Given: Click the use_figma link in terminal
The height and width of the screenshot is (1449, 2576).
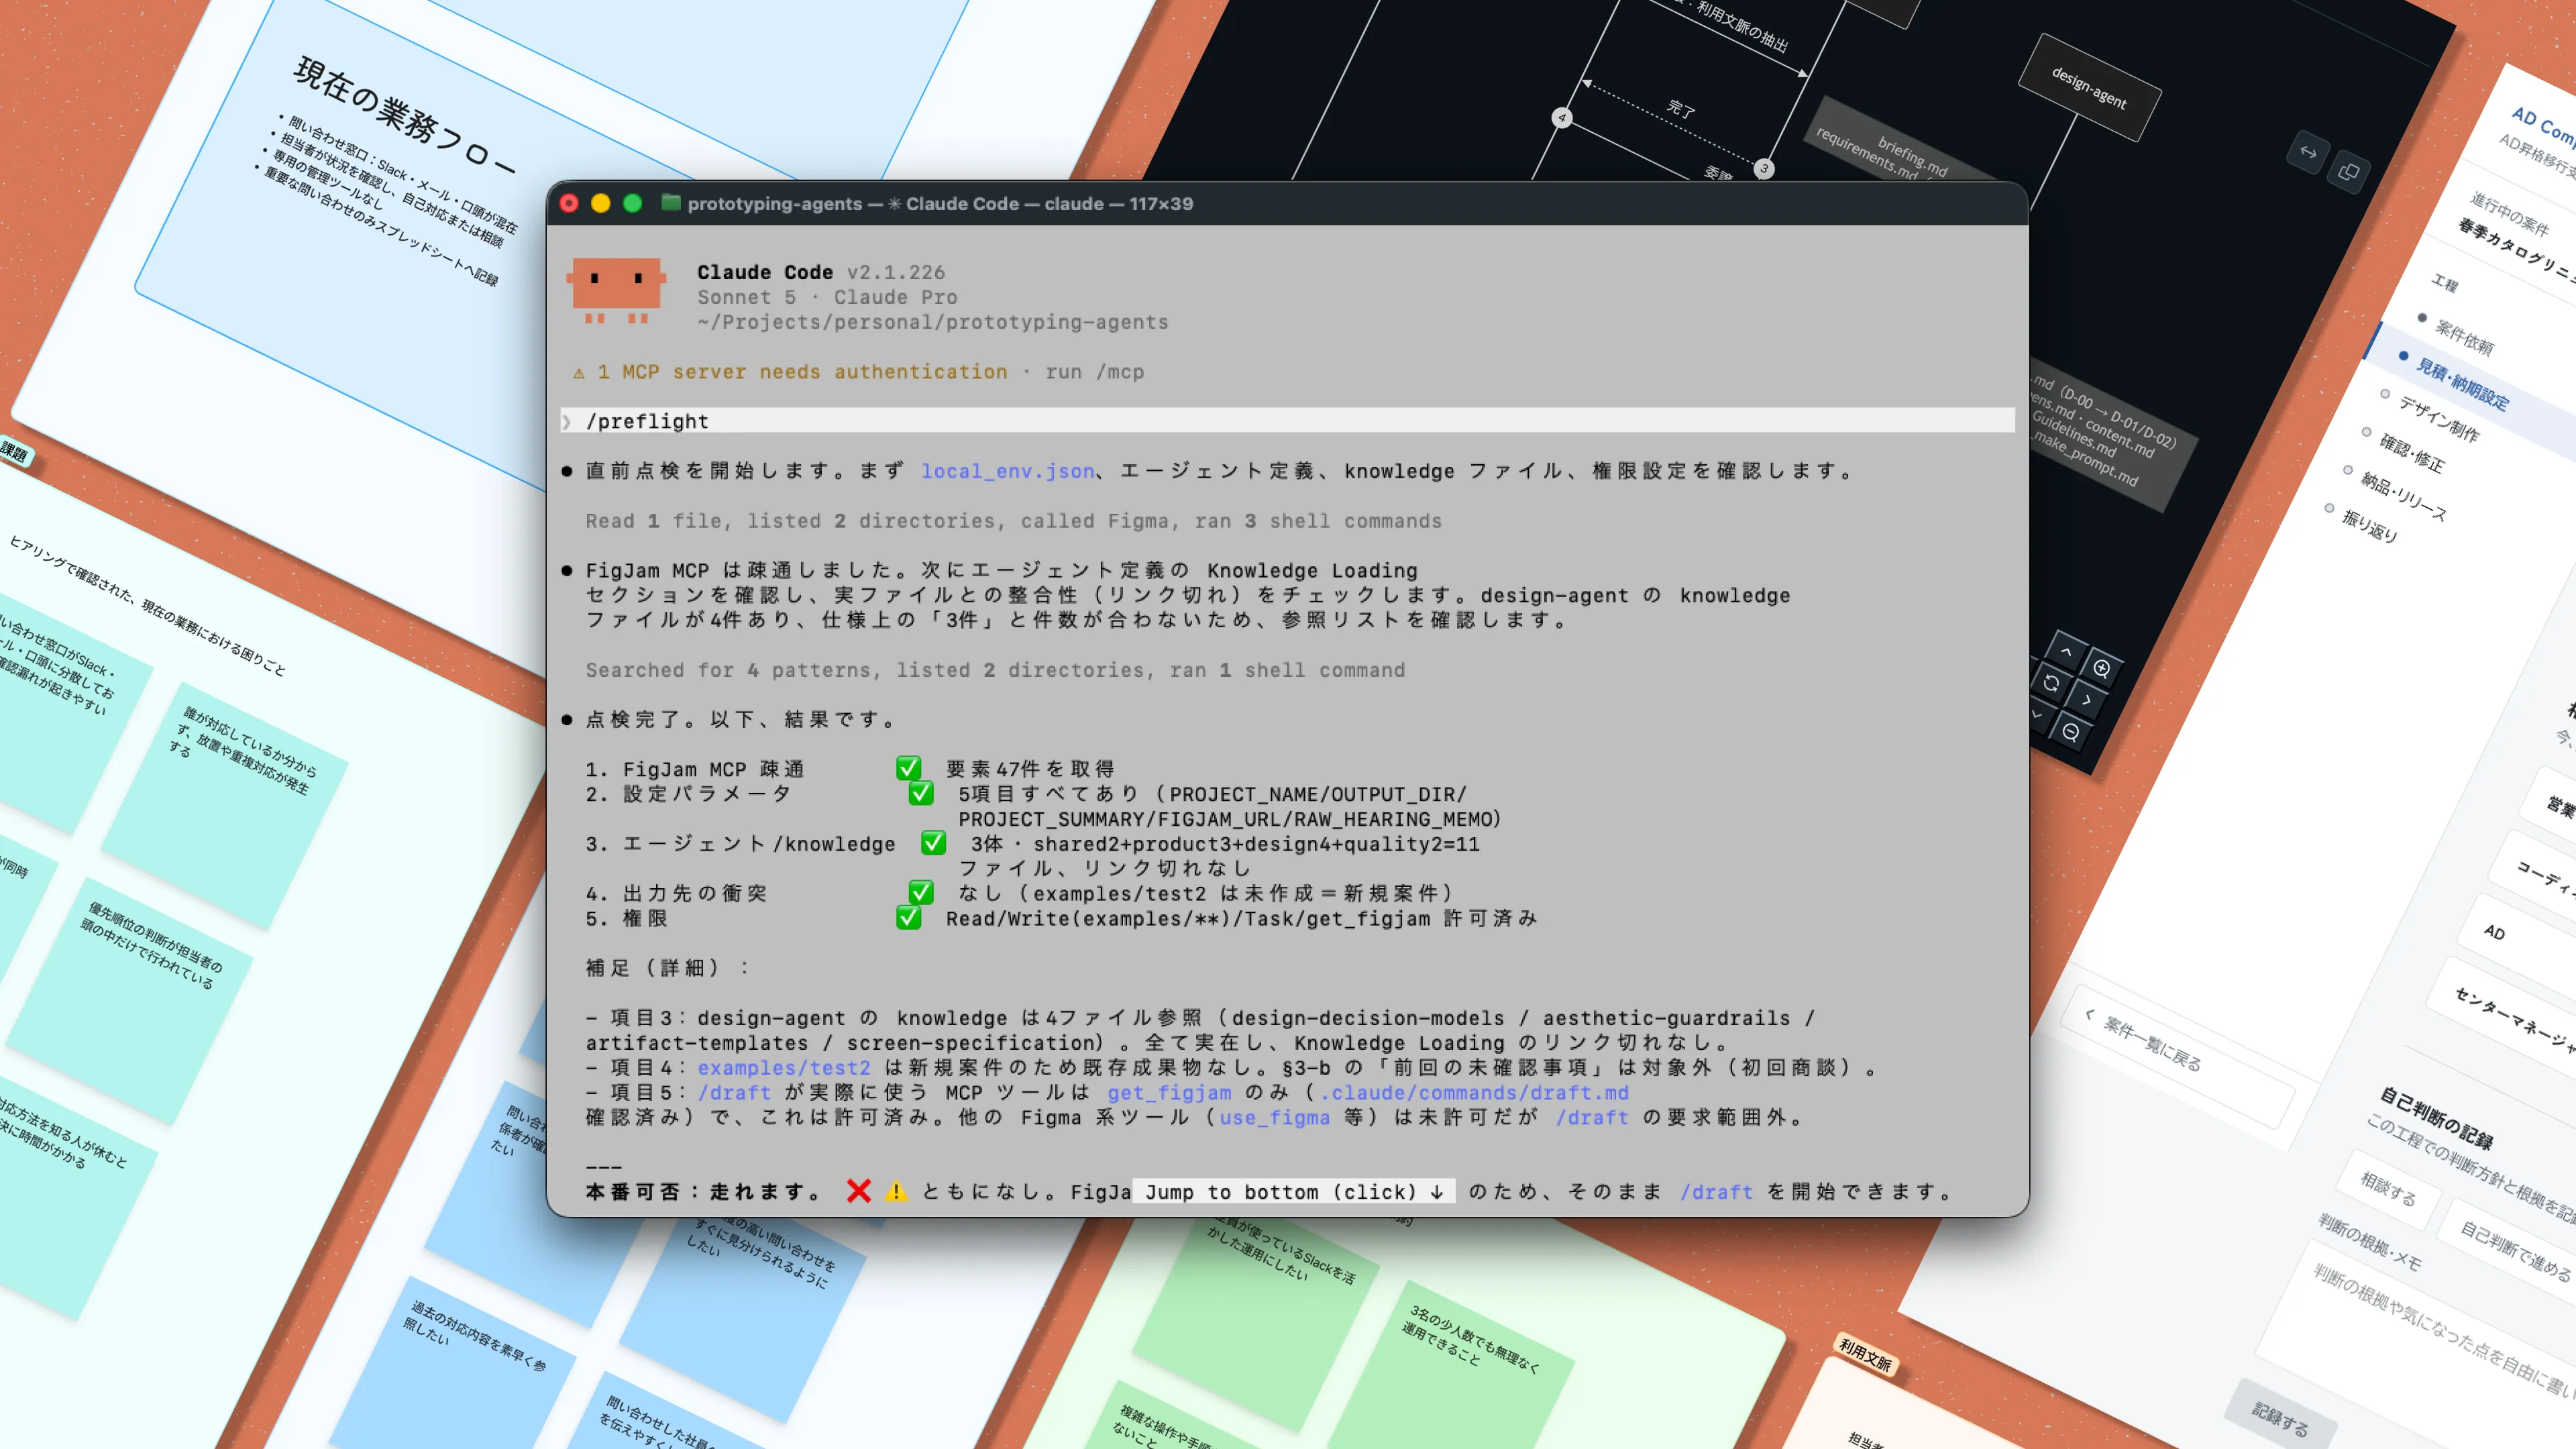Looking at the screenshot, I should tap(1275, 1118).
